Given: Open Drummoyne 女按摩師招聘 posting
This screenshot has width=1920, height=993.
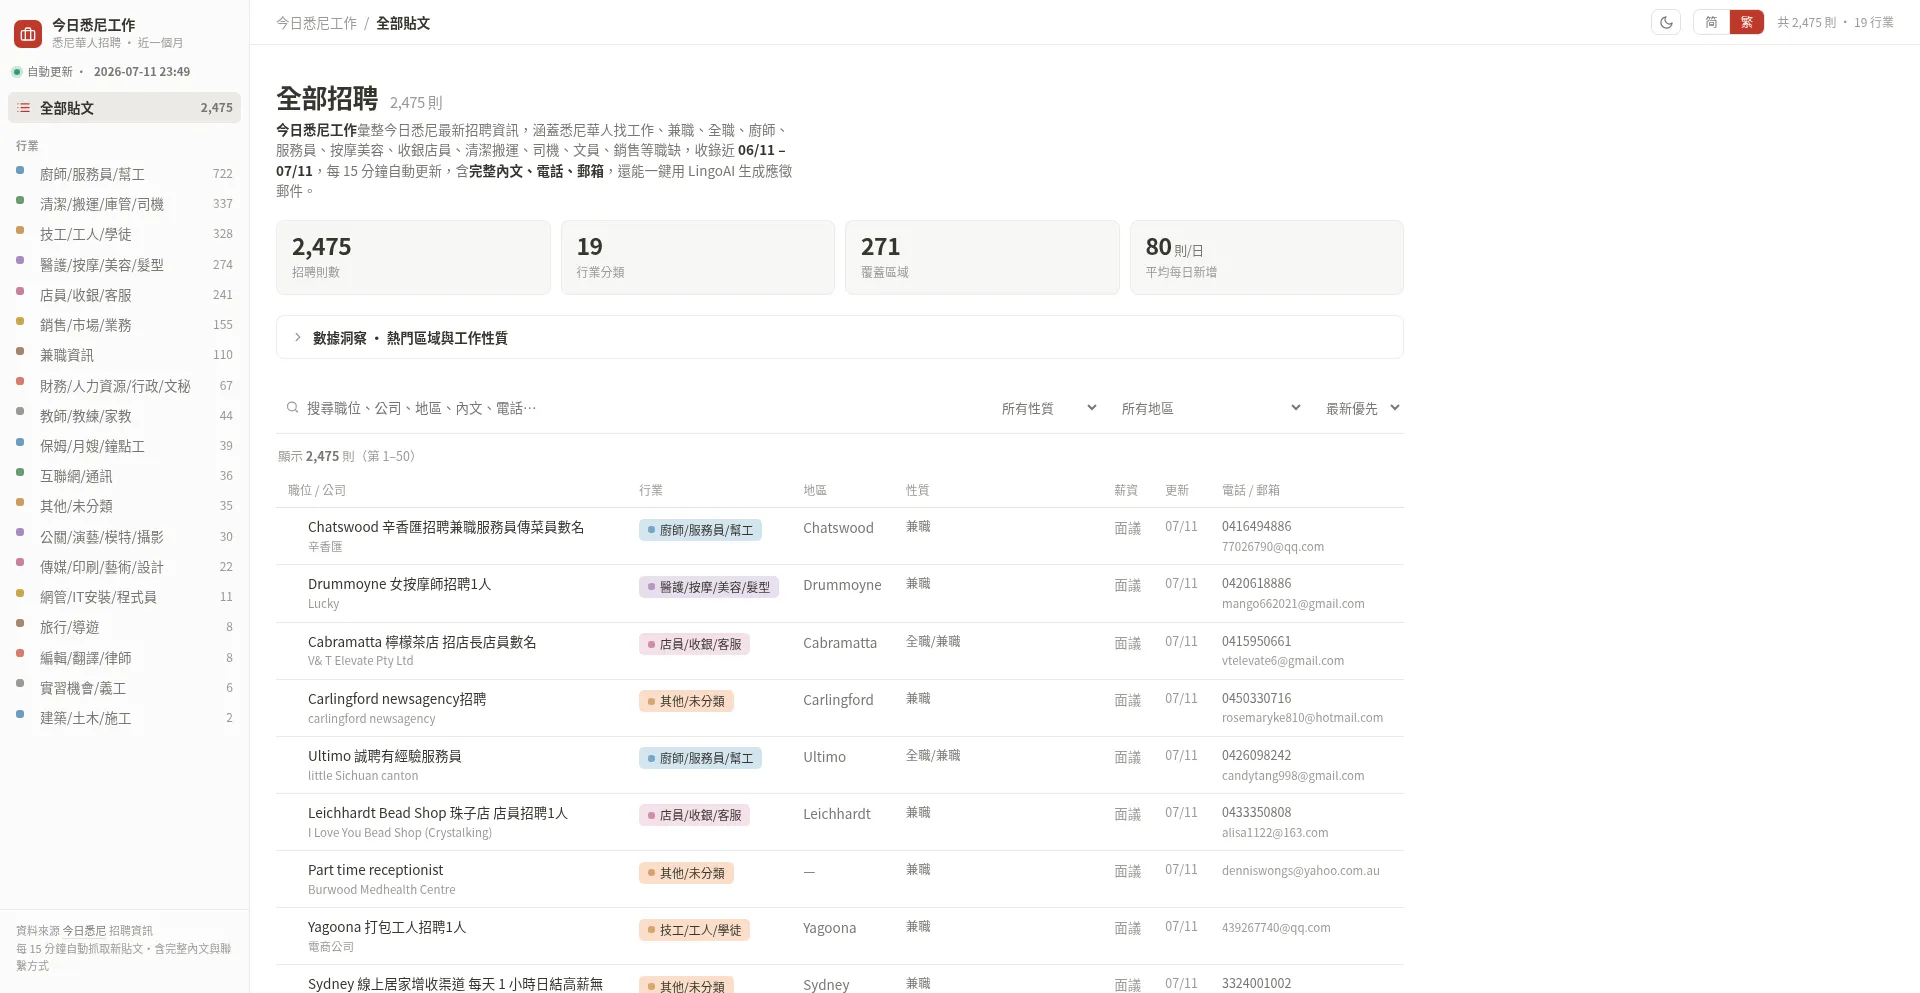Looking at the screenshot, I should [x=399, y=584].
